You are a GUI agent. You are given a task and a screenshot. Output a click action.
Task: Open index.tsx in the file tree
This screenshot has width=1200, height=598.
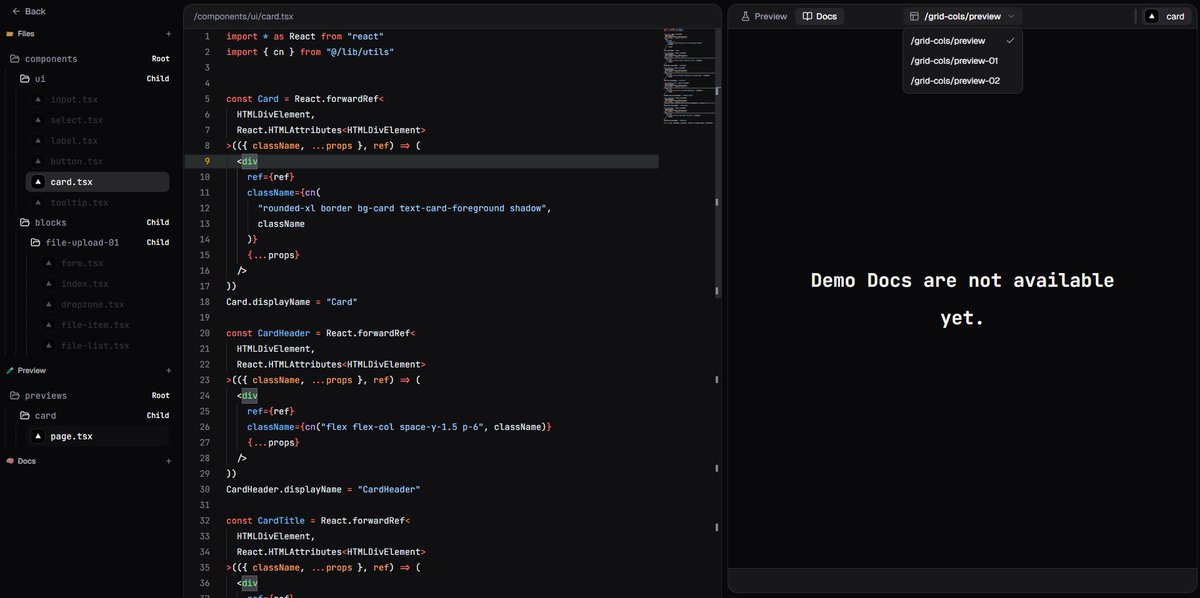(84, 284)
